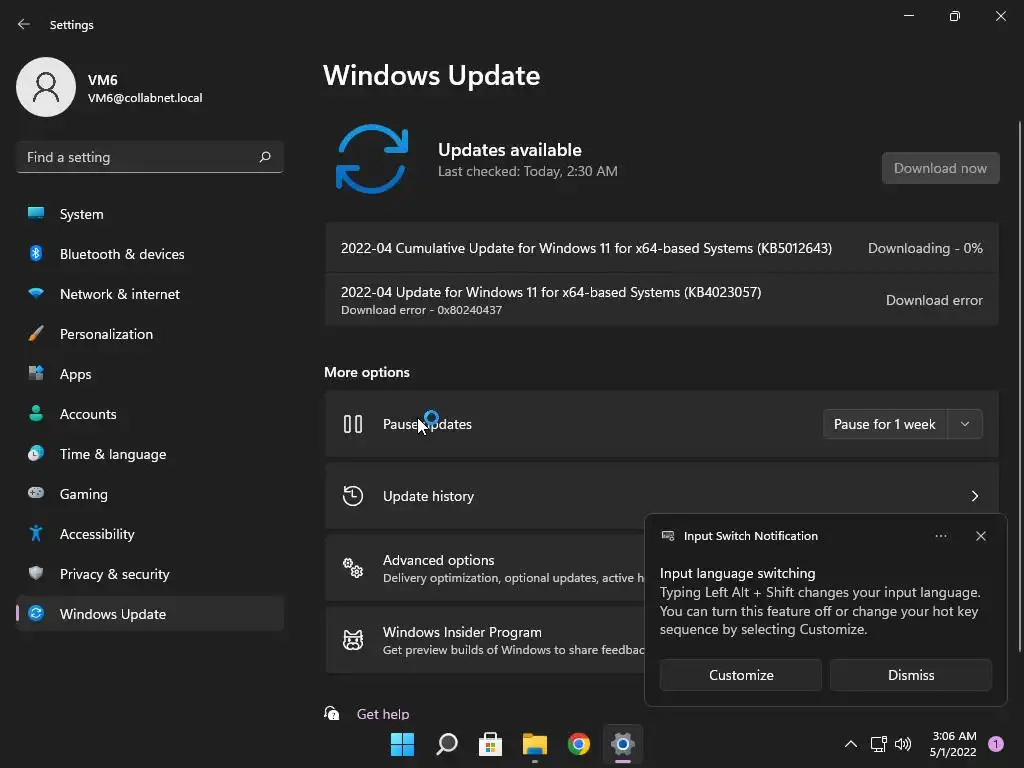Screen dimensions: 1024x768
Task: Click Downloading - 0% status text
Action: click(x=925, y=248)
